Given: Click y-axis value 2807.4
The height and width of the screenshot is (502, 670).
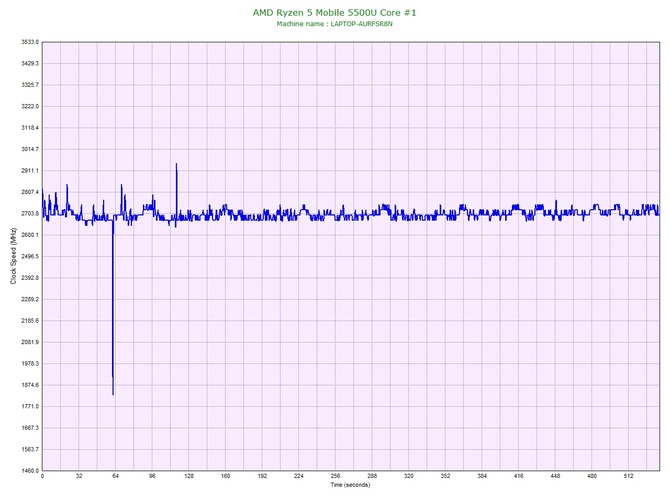Looking at the screenshot, I should click(30, 192).
